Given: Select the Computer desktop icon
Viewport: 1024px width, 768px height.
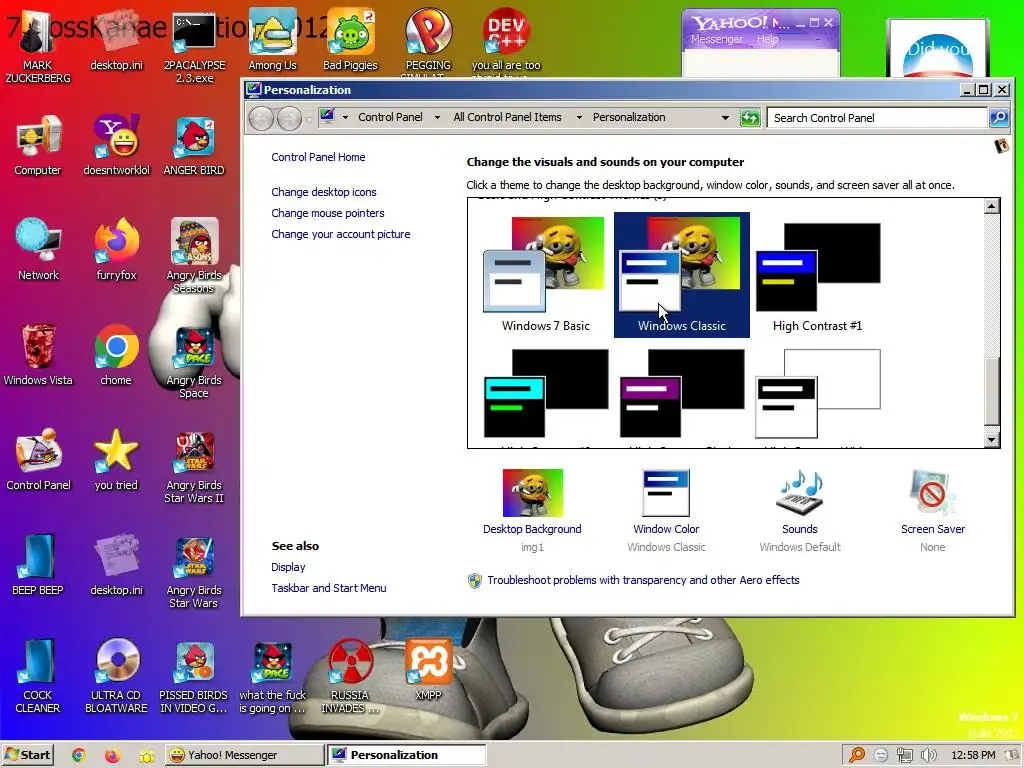Looking at the screenshot, I should 38,146.
